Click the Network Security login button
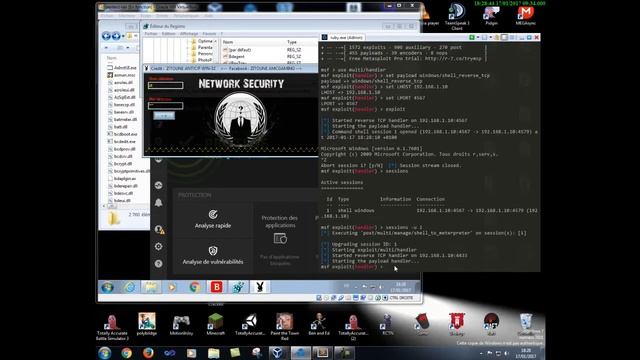This screenshot has height=360, width=640. pos(164,116)
